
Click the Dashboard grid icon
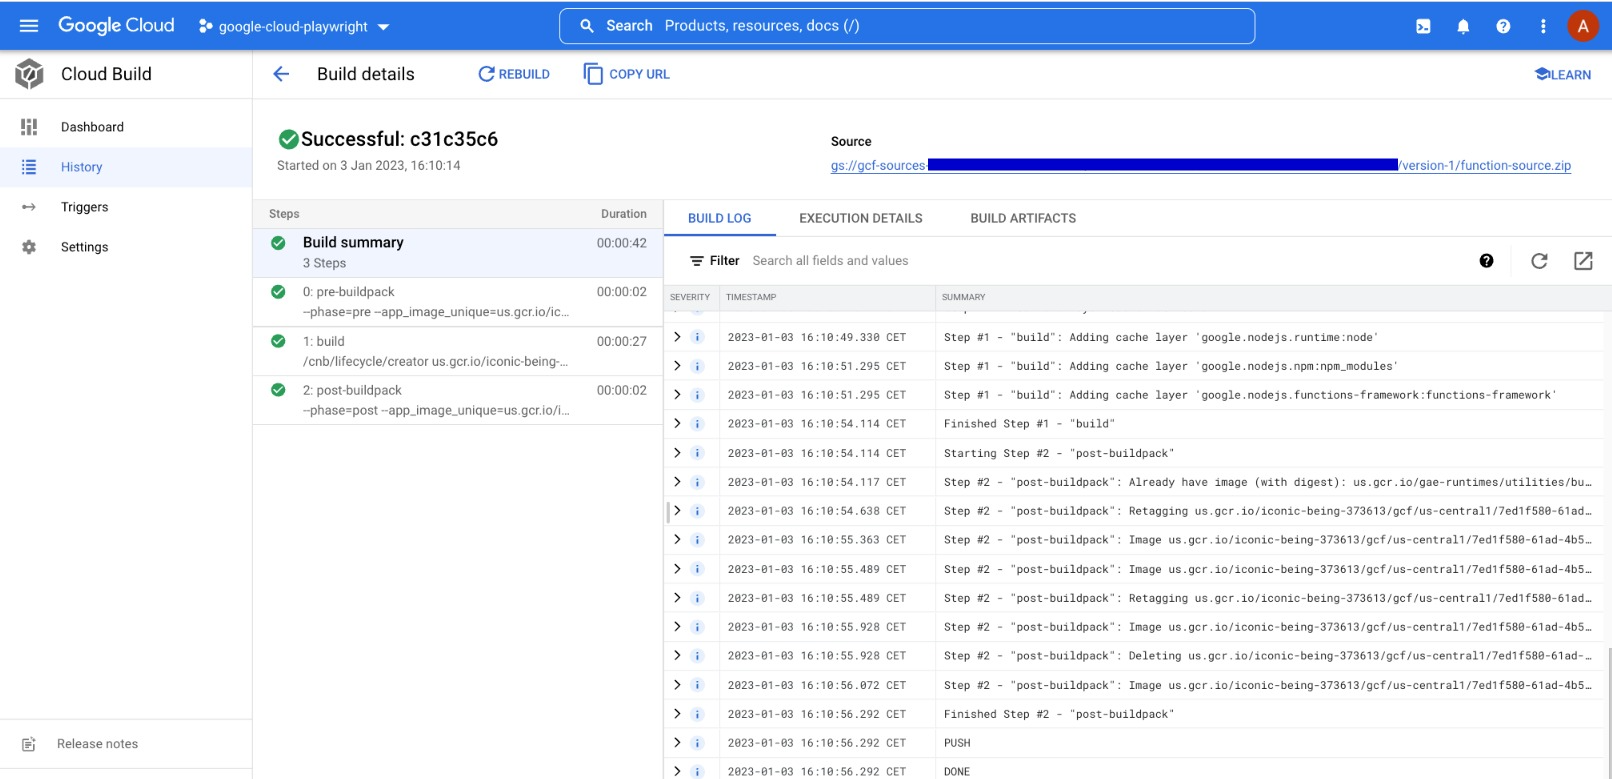29,127
